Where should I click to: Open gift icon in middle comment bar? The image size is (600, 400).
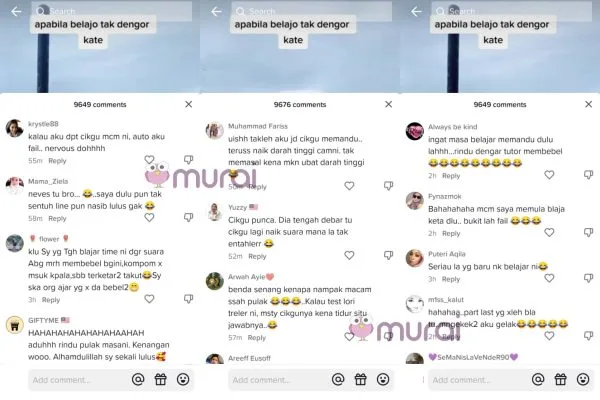(360, 379)
